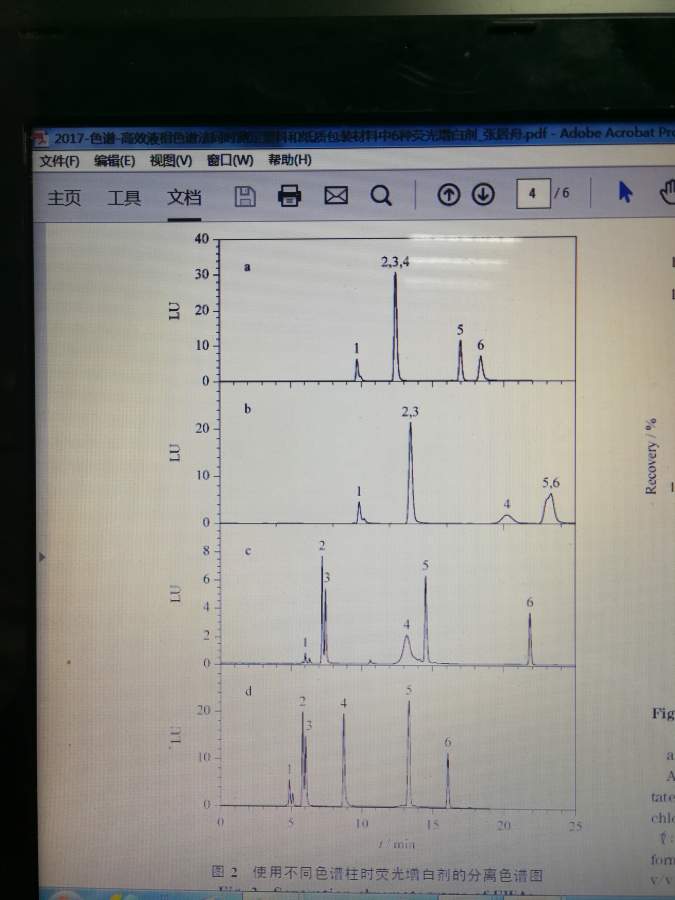675x900 pixels.
Task: Open the 文件(F) menu
Action: [x=59, y=161]
